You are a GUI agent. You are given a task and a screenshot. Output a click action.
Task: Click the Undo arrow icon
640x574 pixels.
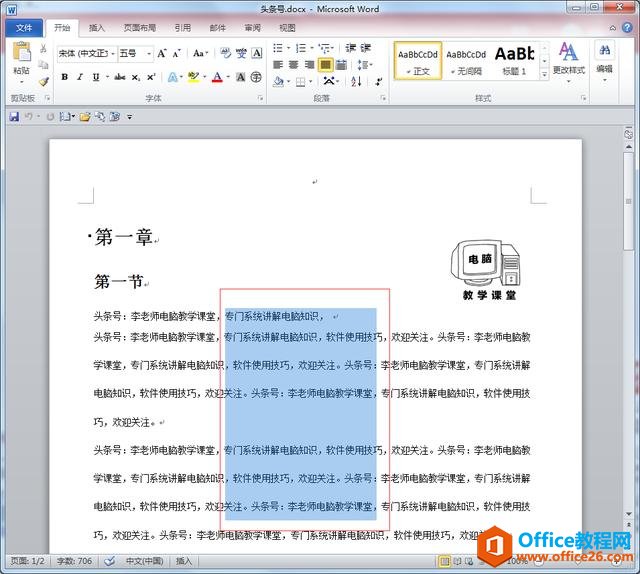(28, 117)
